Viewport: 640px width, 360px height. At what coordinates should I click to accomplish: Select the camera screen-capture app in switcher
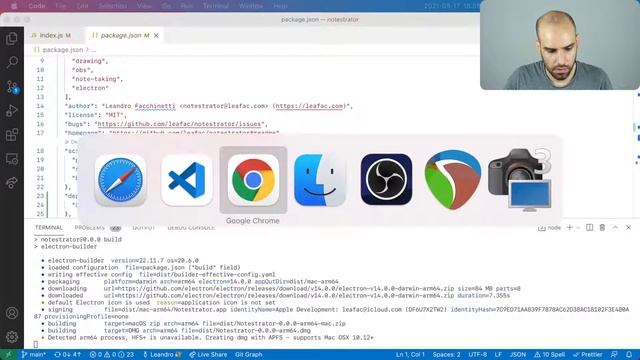click(520, 180)
